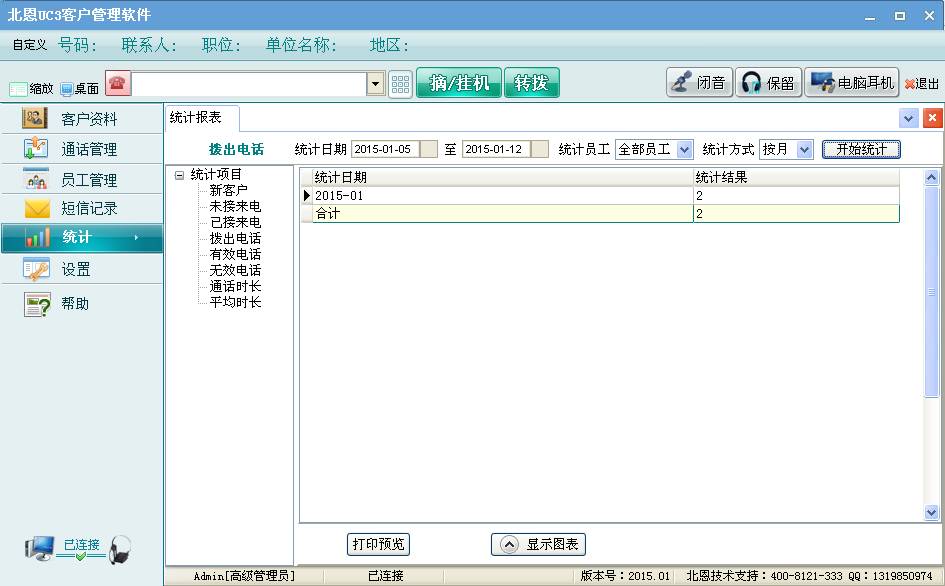The image size is (945, 586).
Task: Open 通话管理 in the sidebar
Action: coord(82,148)
